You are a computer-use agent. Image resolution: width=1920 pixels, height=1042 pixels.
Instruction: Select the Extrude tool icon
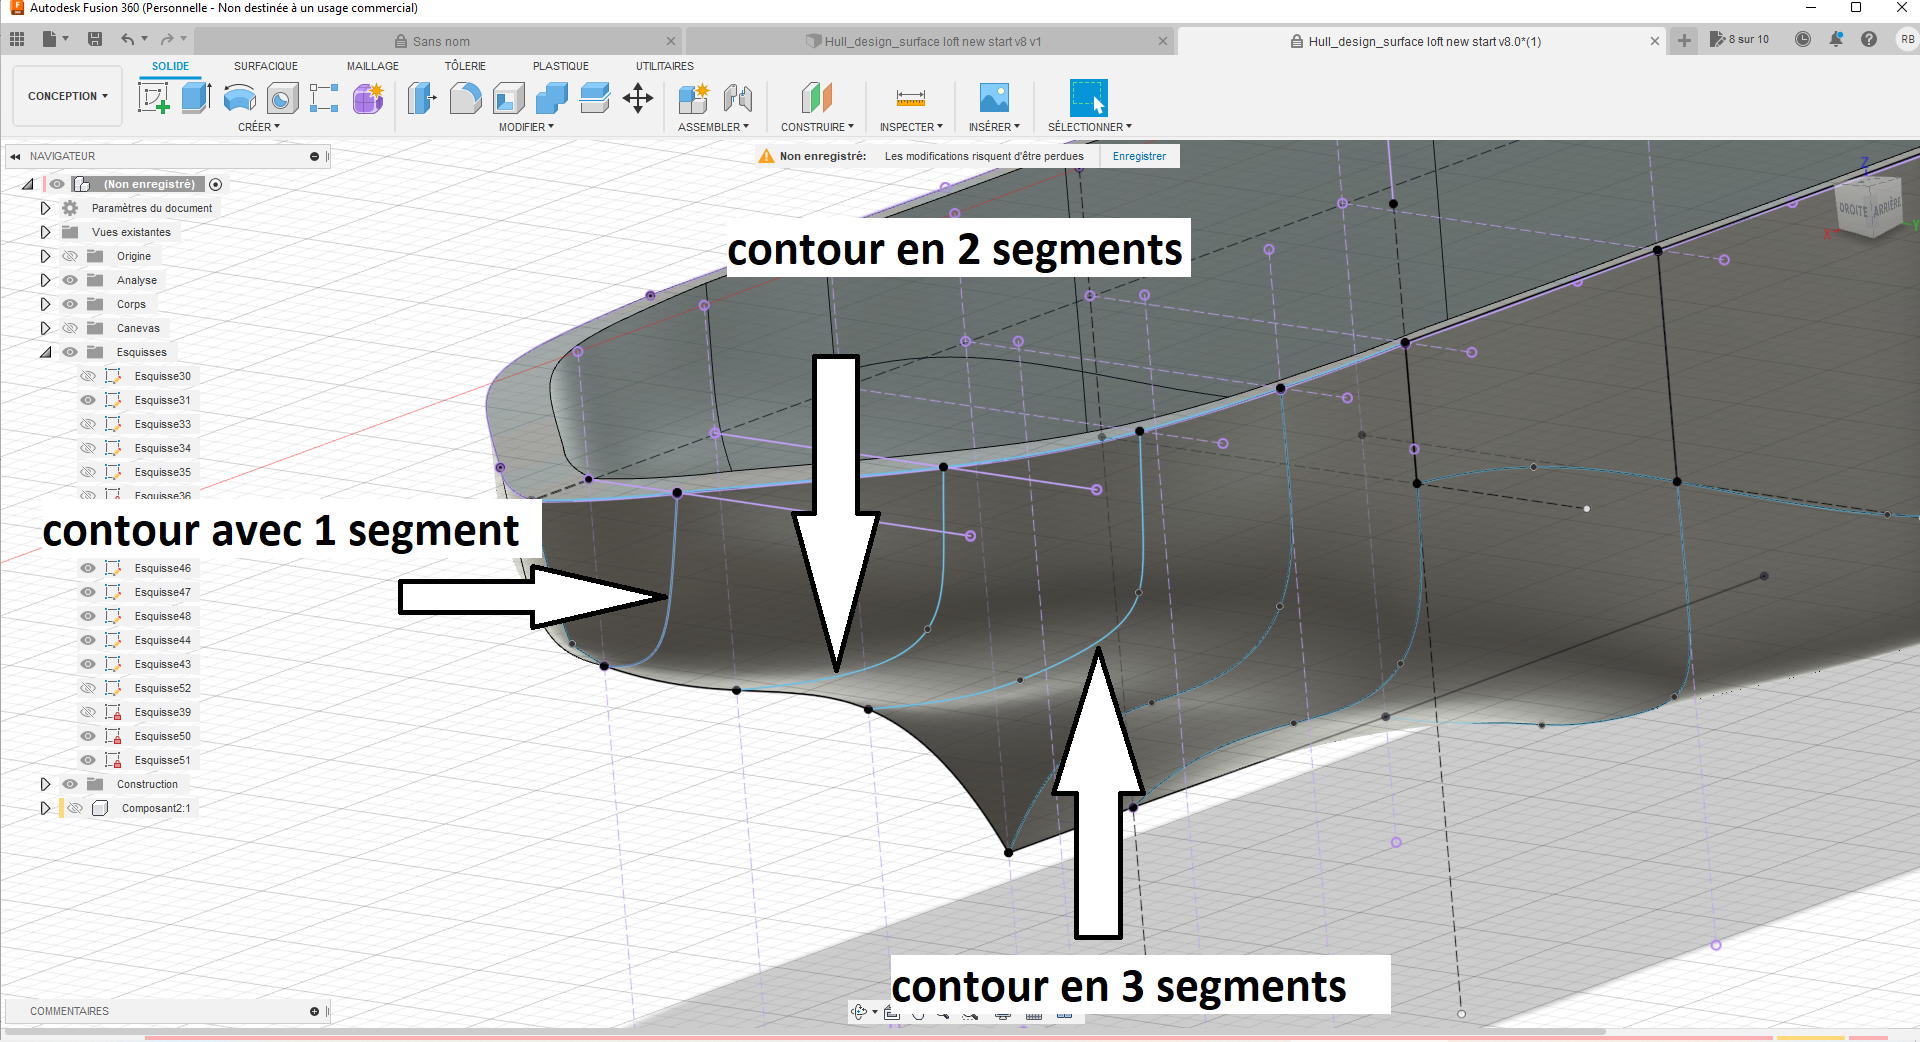coord(196,98)
